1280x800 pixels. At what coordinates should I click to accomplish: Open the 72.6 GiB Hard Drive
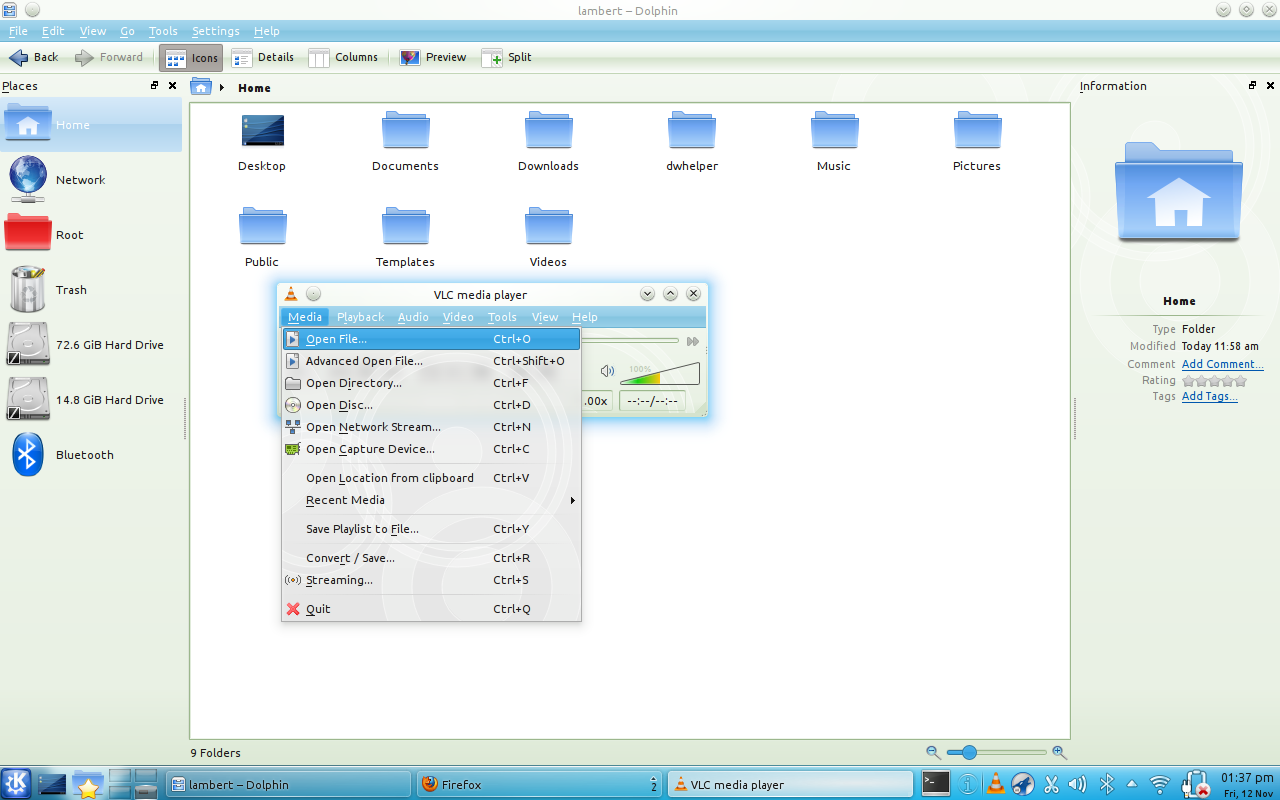click(91, 345)
